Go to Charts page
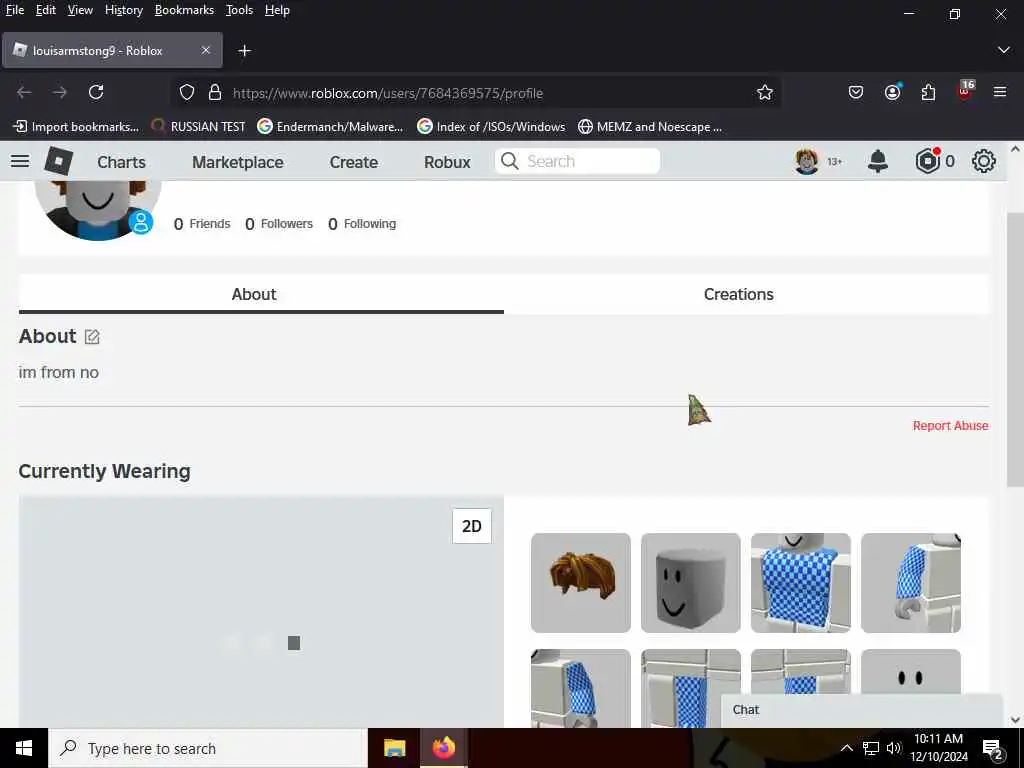Viewport: 1024px width, 768px height. (x=121, y=162)
